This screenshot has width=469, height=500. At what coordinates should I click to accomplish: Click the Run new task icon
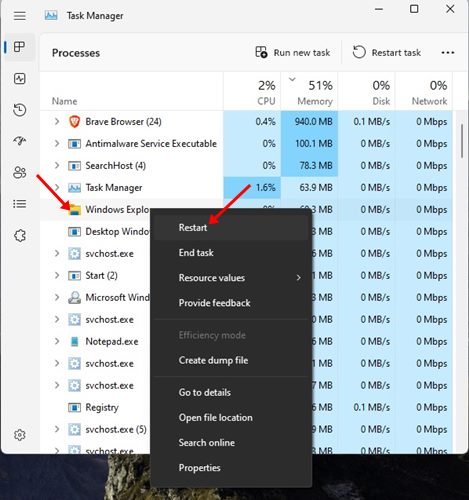tap(261, 52)
